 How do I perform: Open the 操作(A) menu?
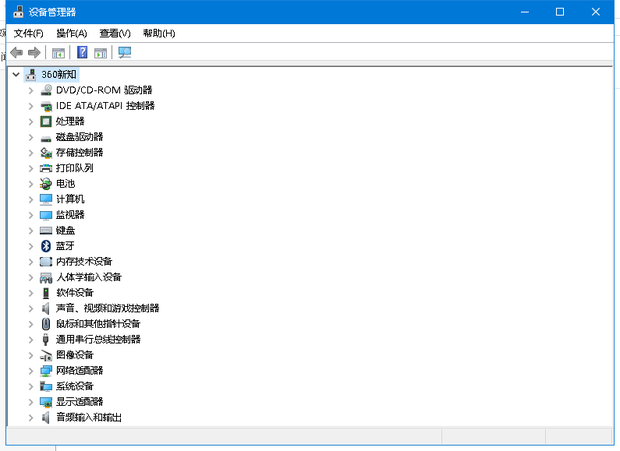pos(72,34)
